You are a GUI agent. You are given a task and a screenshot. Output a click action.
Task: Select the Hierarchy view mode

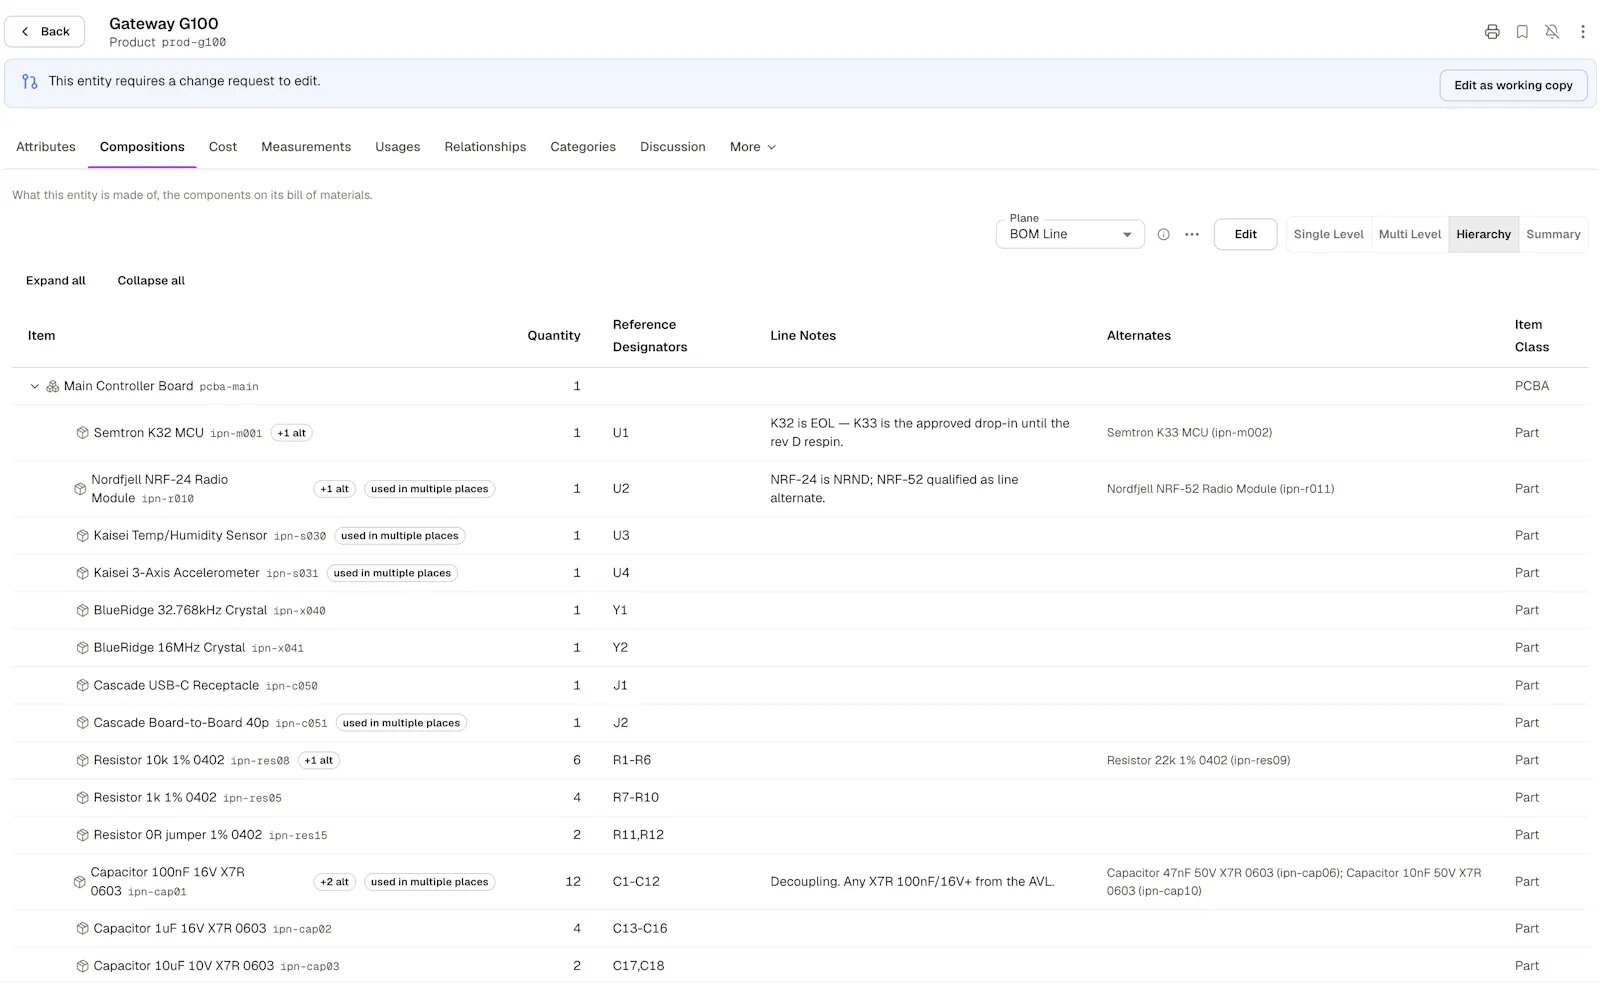pos(1483,235)
